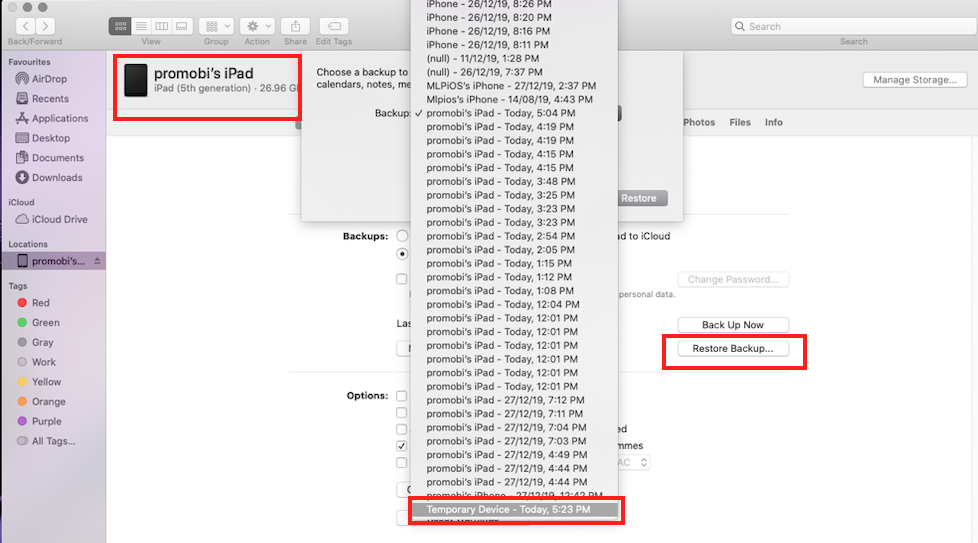Screen dimensions: 978x543
Task: Toggle the first Options checkbox
Action: [x=402, y=396]
